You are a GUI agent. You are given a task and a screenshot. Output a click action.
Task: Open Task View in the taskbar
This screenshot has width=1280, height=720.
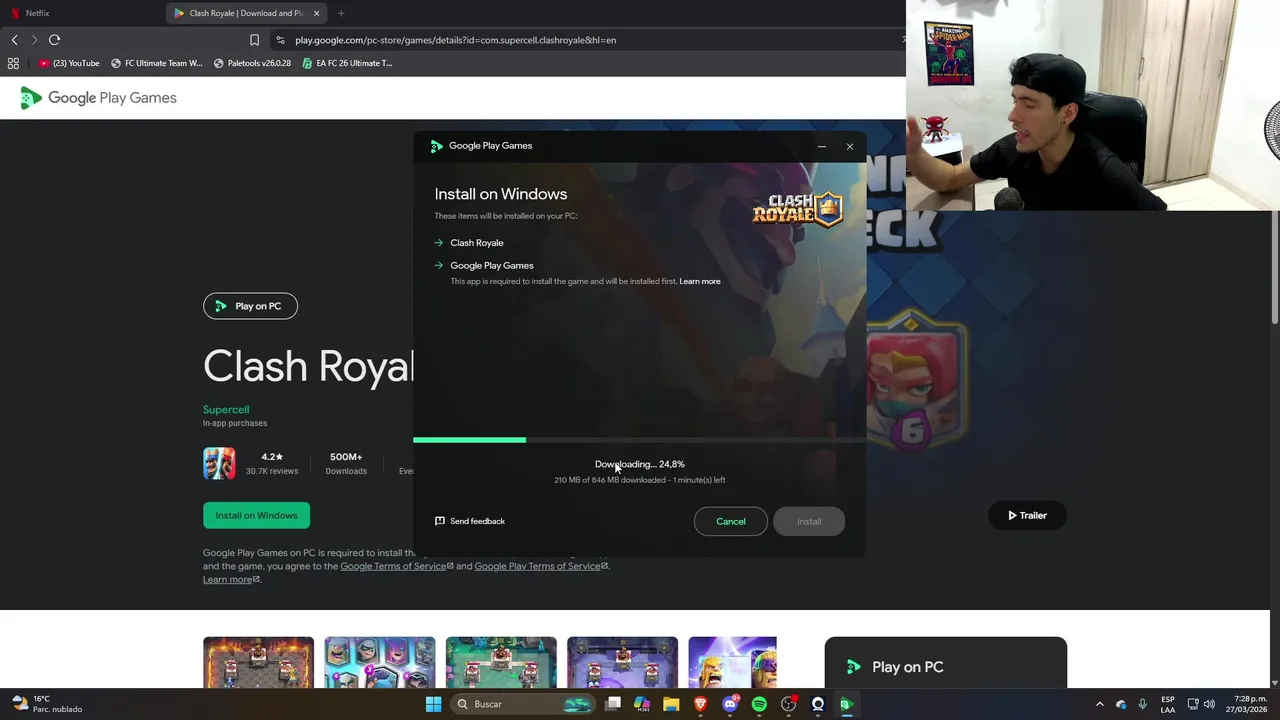[x=613, y=704]
